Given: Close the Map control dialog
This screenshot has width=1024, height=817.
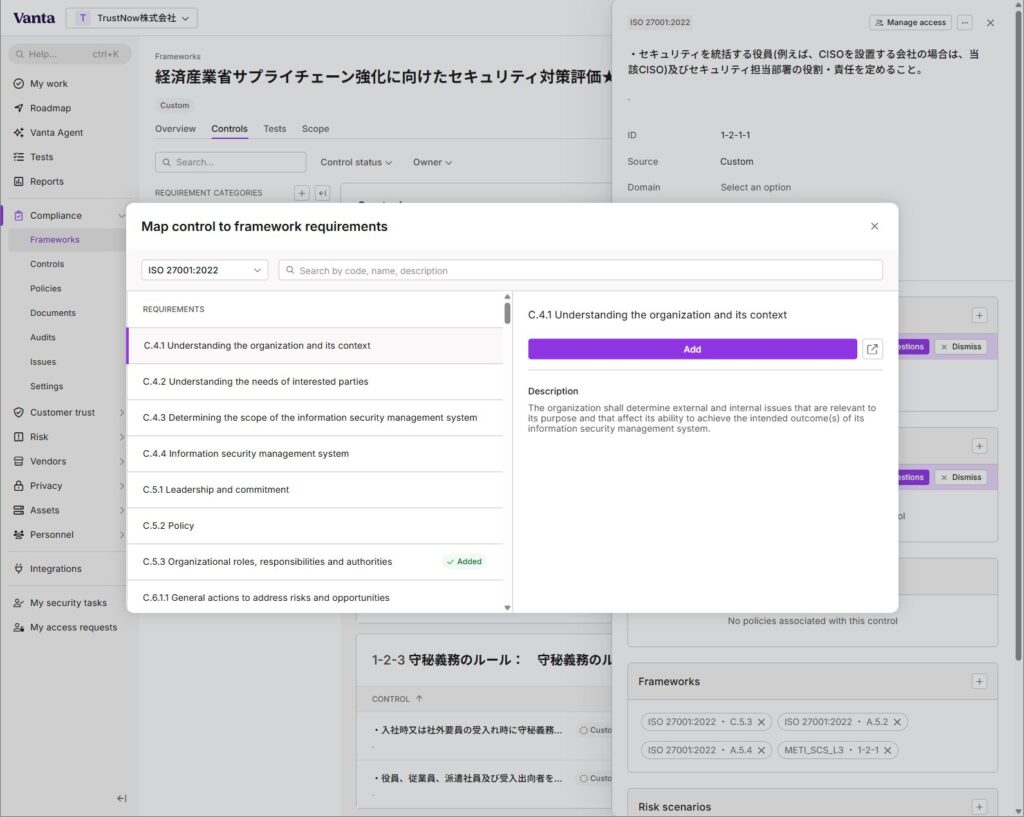Looking at the screenshot, I should click(874, 226).
